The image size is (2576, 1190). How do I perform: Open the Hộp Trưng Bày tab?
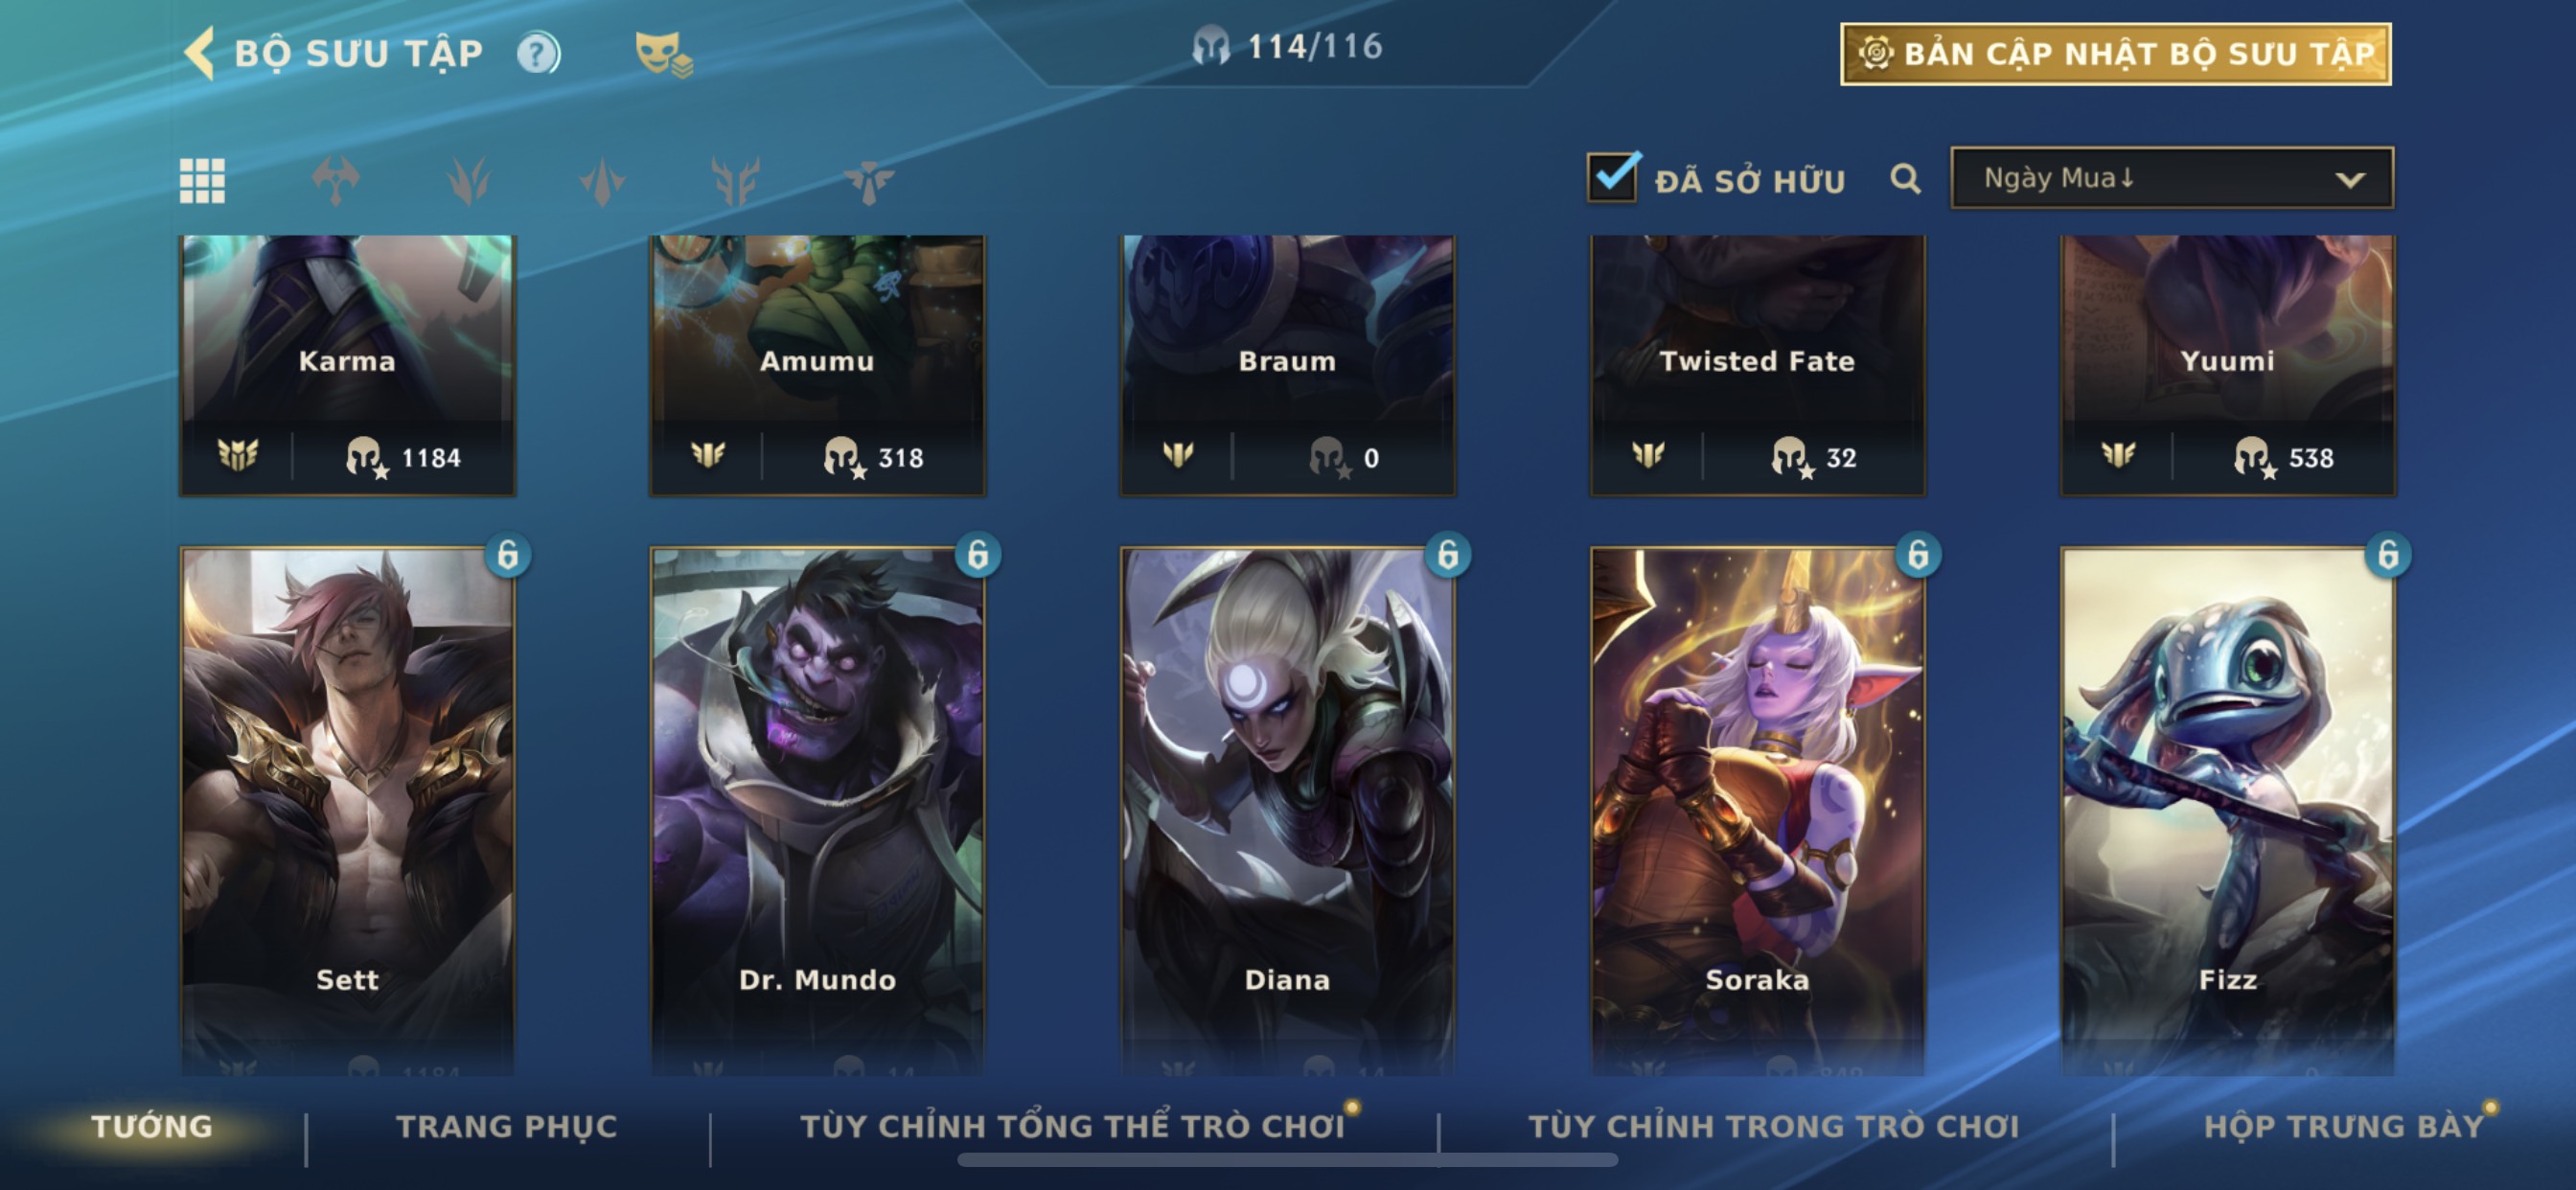[x=2344, y=1126]
